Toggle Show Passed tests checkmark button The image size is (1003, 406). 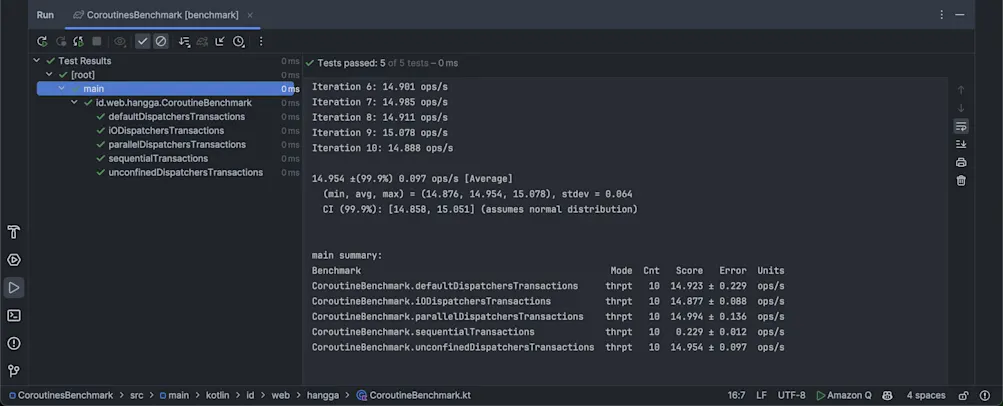coord(143,42)
